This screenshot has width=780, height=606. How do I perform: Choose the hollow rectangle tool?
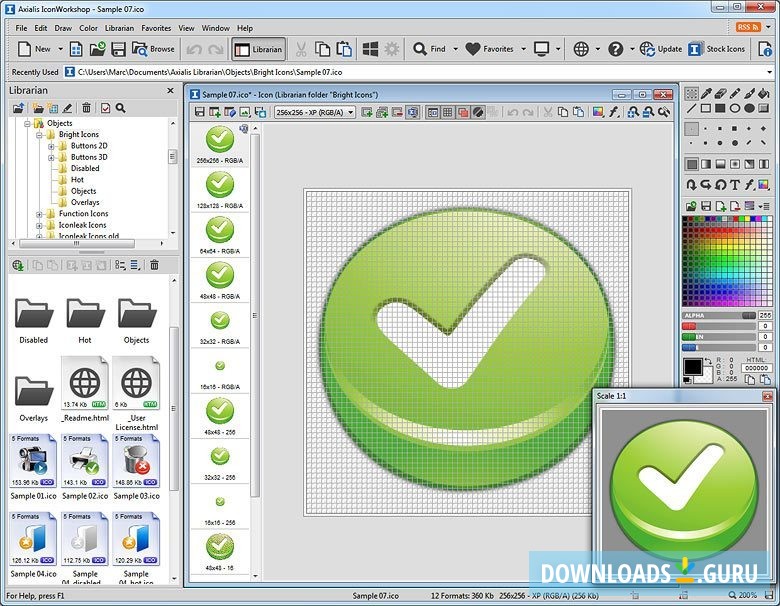(x=706, y=108)
